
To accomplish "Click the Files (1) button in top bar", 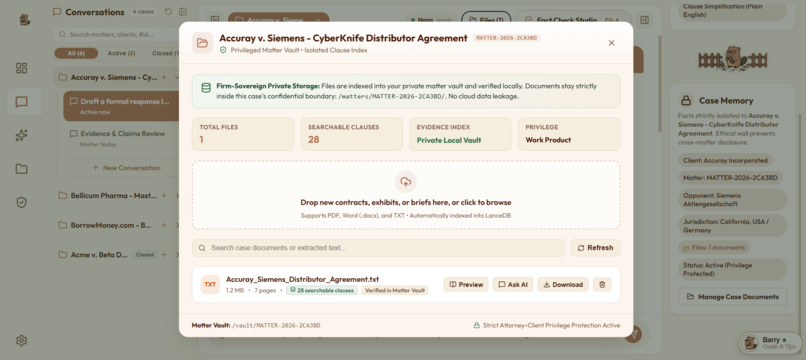I will [x=486, y=20].
